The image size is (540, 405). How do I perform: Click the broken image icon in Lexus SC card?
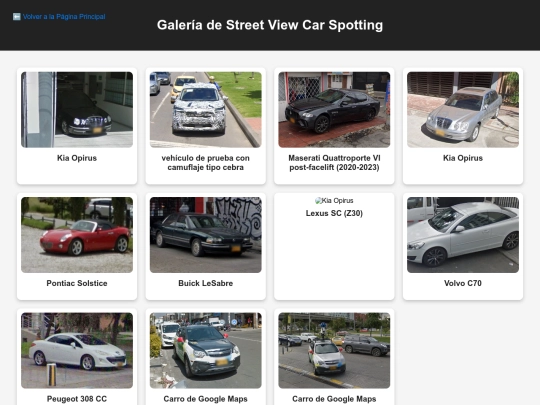(x=318, y=201)
